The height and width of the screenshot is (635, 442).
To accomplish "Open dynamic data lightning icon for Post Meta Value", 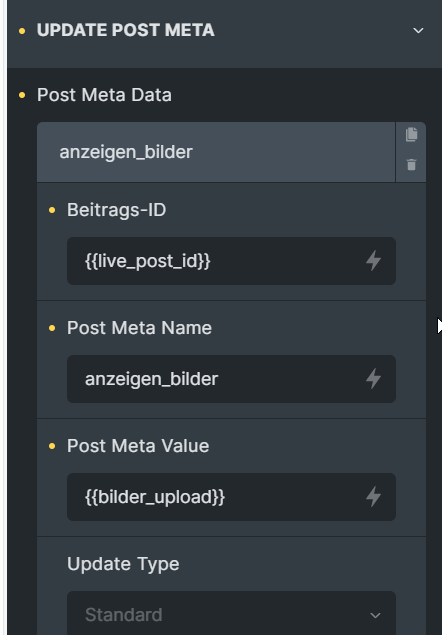I will [373, 497].
